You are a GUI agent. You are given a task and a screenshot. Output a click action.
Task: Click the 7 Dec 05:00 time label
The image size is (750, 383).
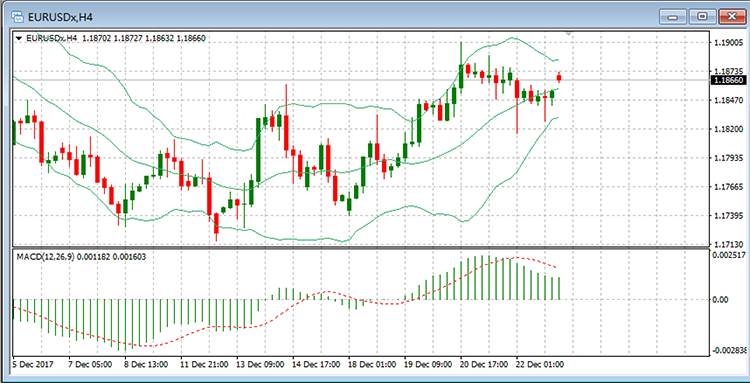[x=91, y=364]
